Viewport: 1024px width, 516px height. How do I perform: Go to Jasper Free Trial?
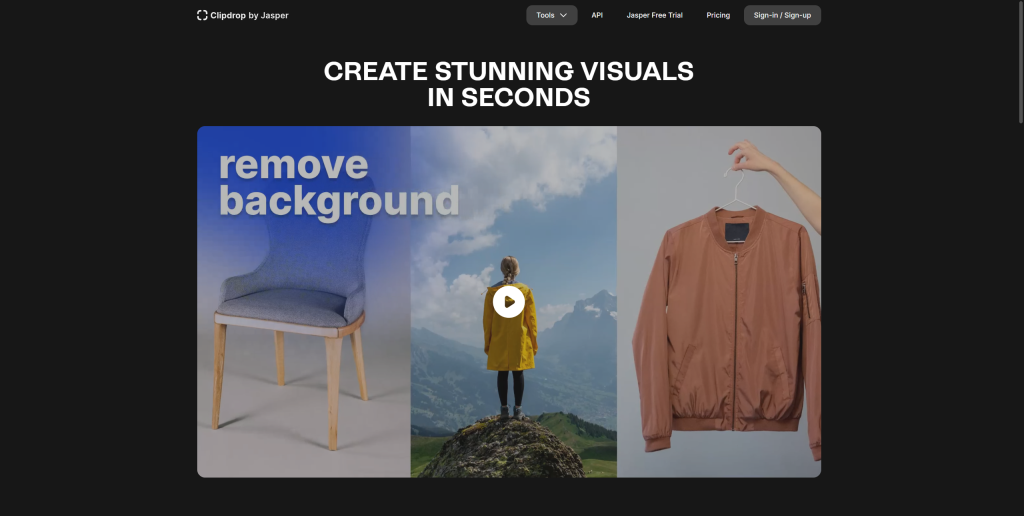tap(654, 15)
